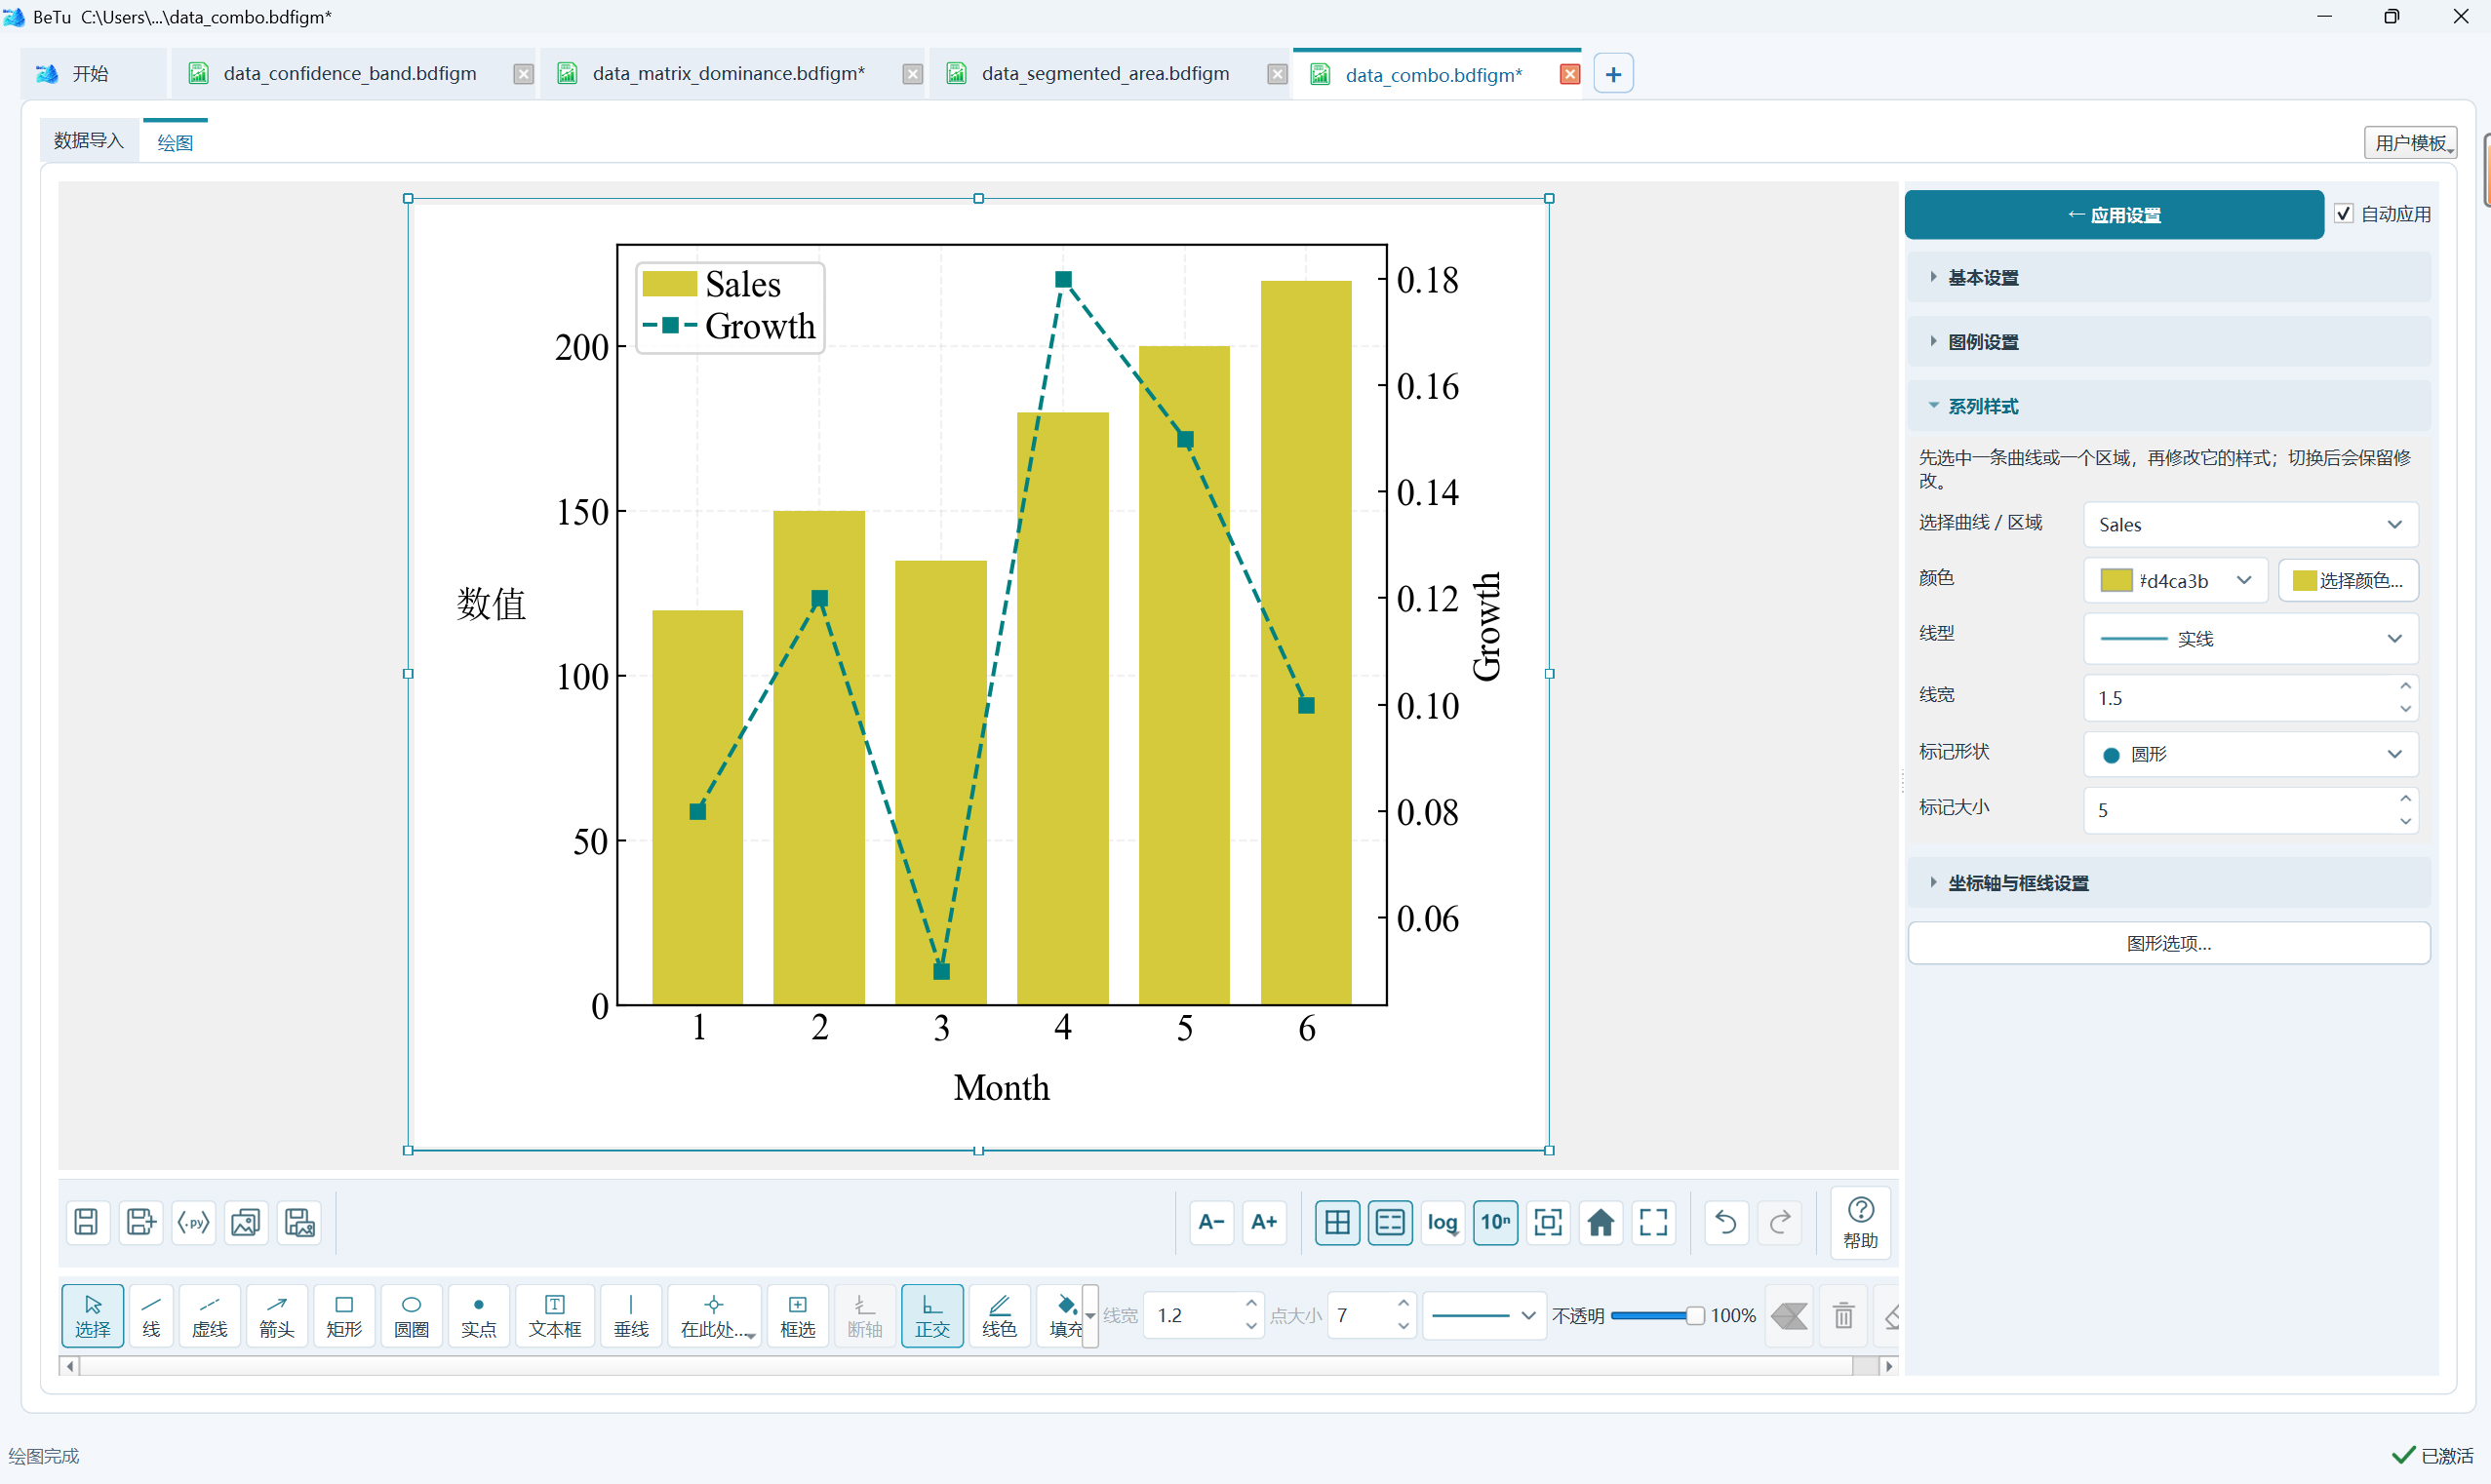Toggle the legend display button

pos(1390,1222)
